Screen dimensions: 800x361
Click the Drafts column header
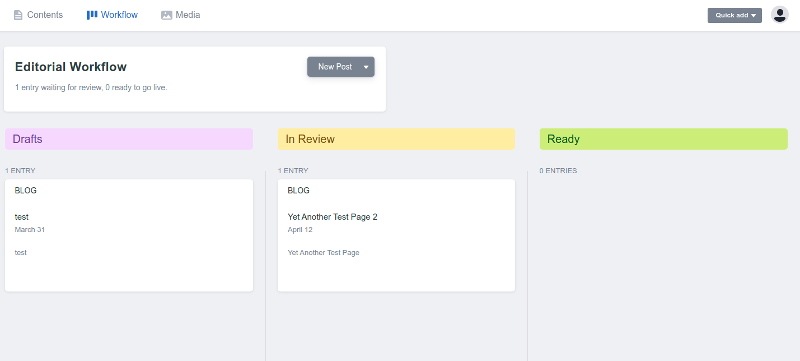(129, 139)
